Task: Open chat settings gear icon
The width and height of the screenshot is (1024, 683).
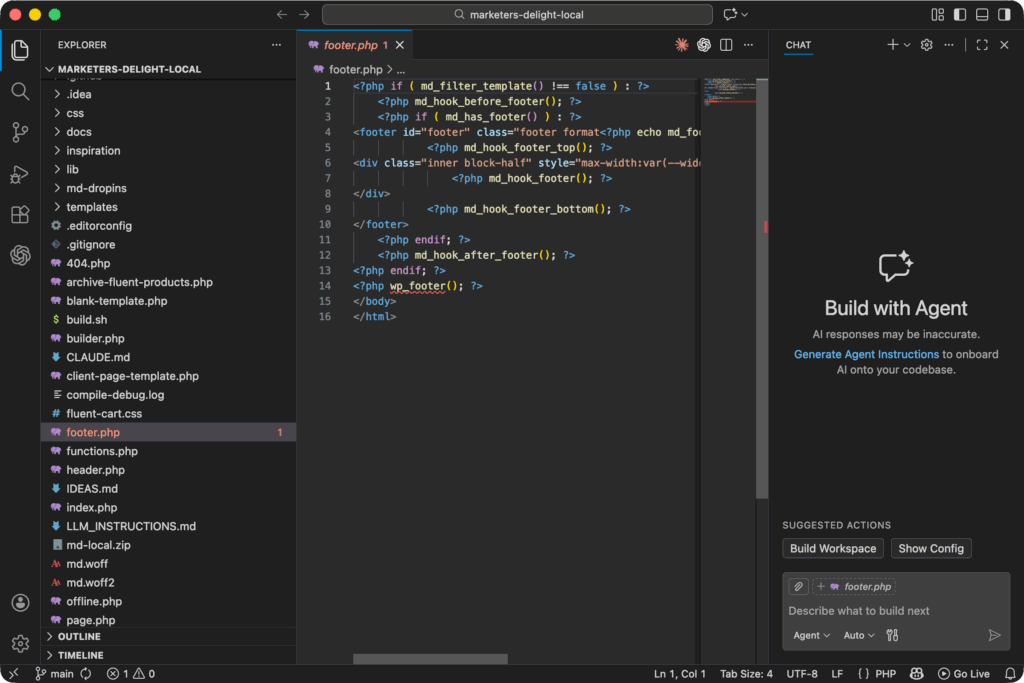Action: tap(926, 45)
